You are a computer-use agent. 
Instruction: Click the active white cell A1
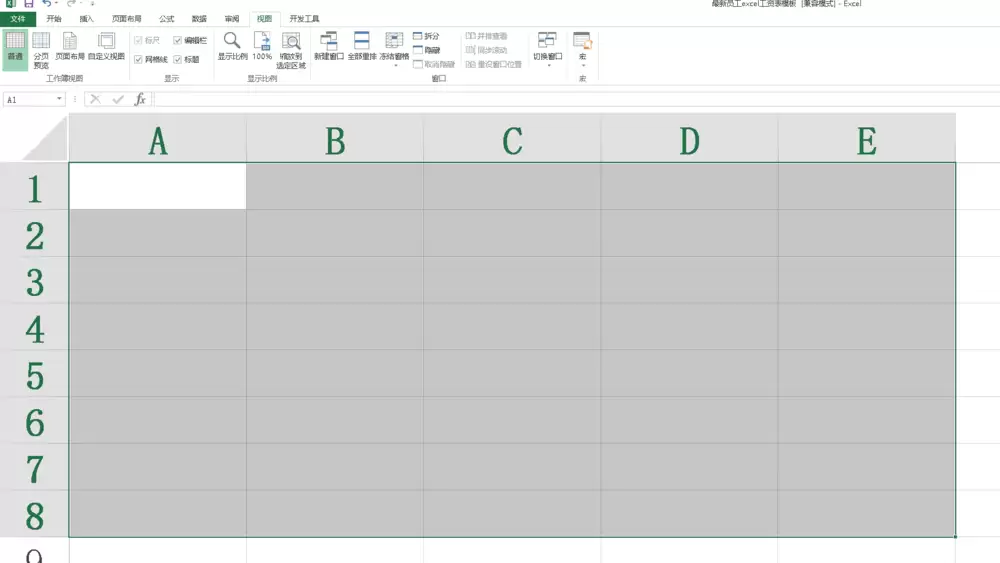click(x=158, y=186)
